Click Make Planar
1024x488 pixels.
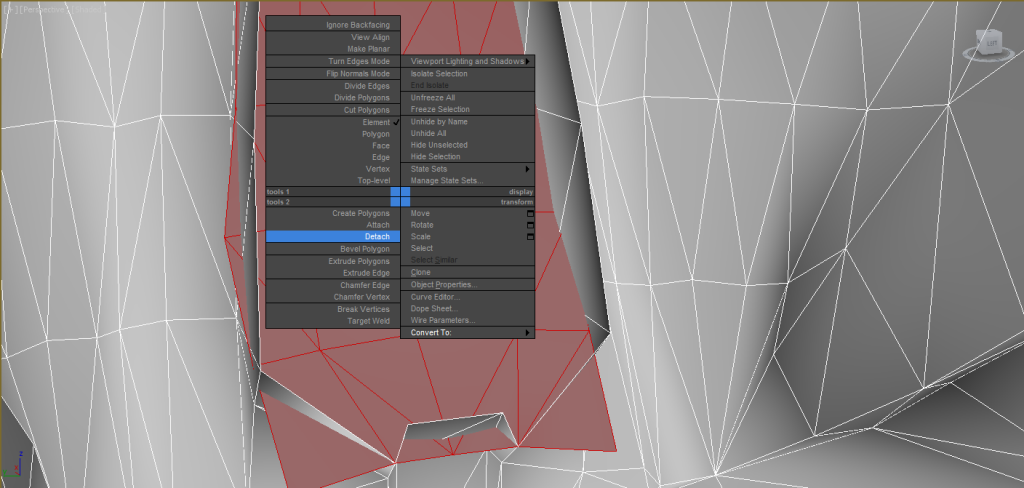coord(333,49)
